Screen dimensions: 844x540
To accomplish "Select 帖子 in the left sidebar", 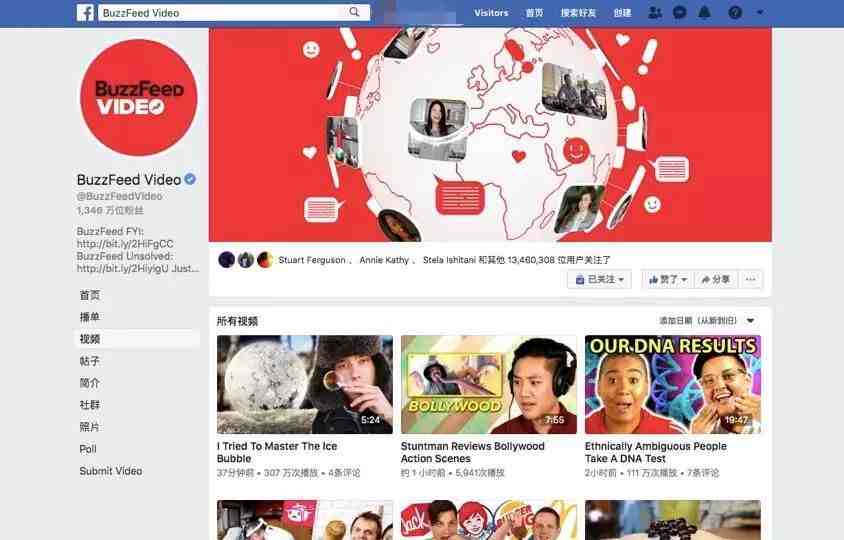I will [90, 361].
